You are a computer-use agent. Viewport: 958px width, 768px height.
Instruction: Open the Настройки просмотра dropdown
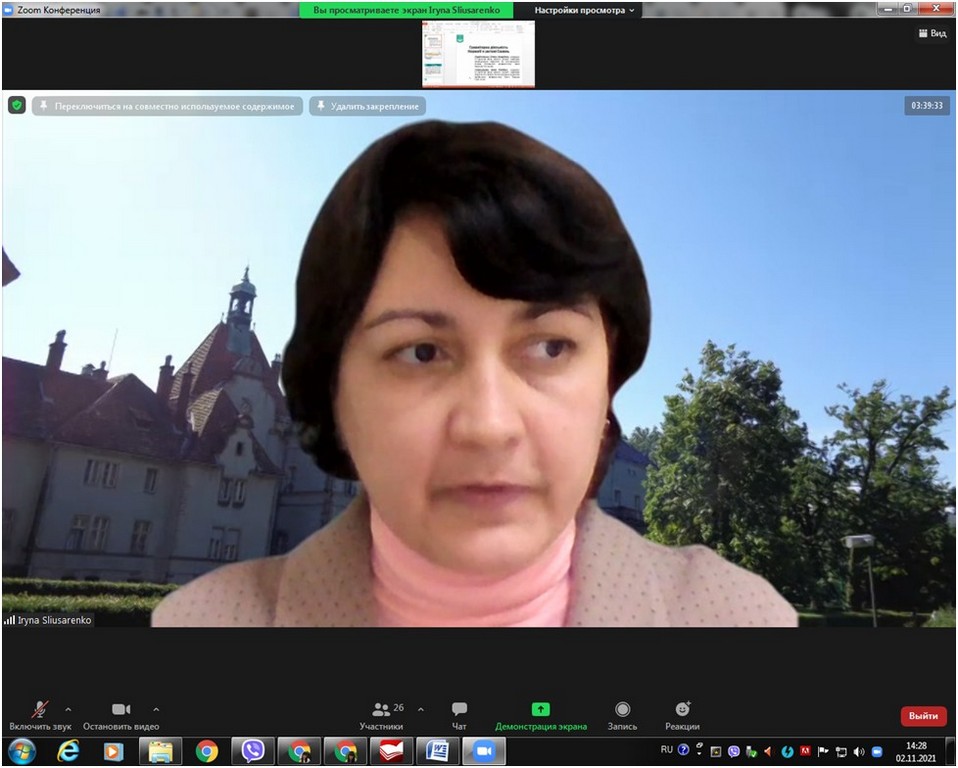pyautogui.click(x=584, y=10)
